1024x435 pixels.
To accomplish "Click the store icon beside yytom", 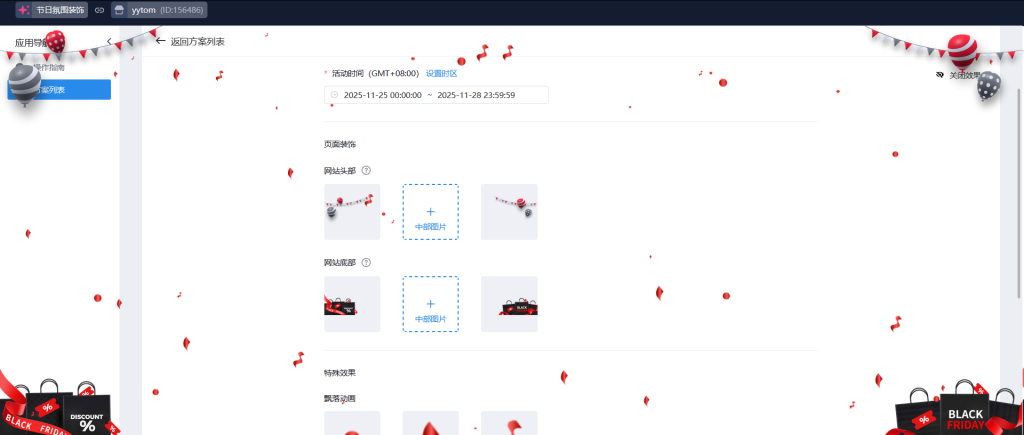I will point(119,10).
